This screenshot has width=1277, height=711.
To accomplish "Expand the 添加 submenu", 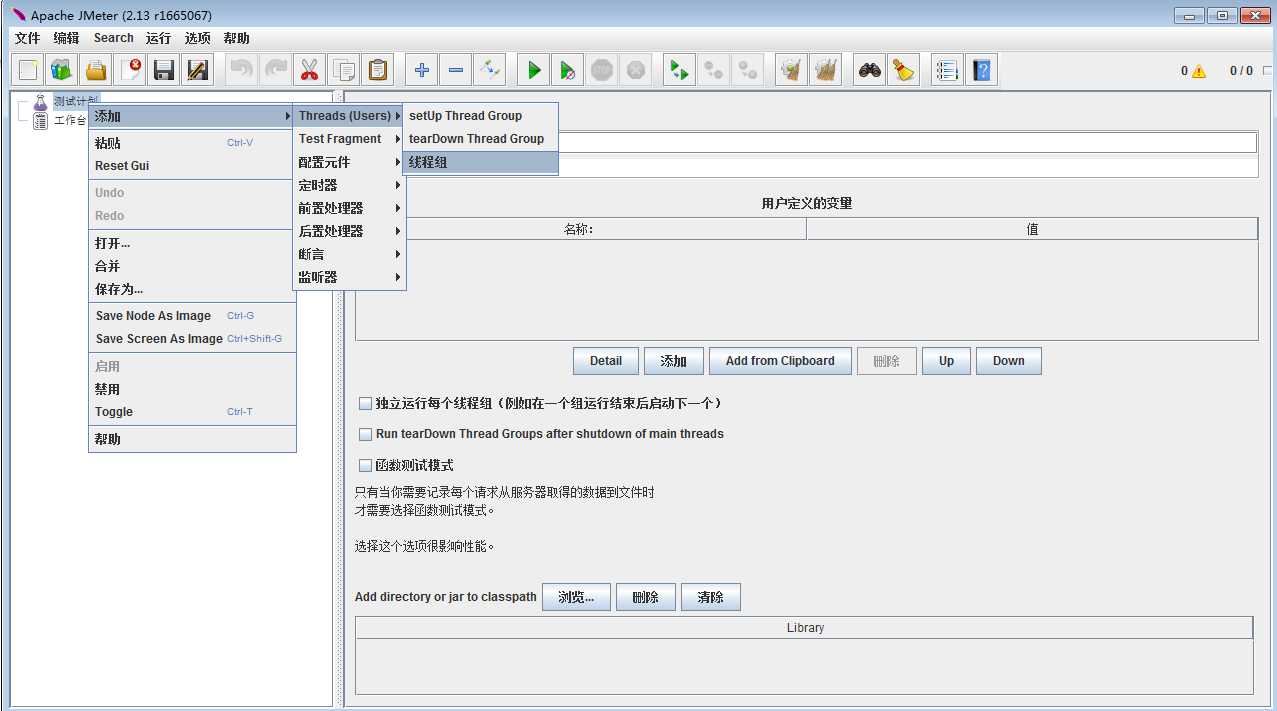I will click(192, 116).
